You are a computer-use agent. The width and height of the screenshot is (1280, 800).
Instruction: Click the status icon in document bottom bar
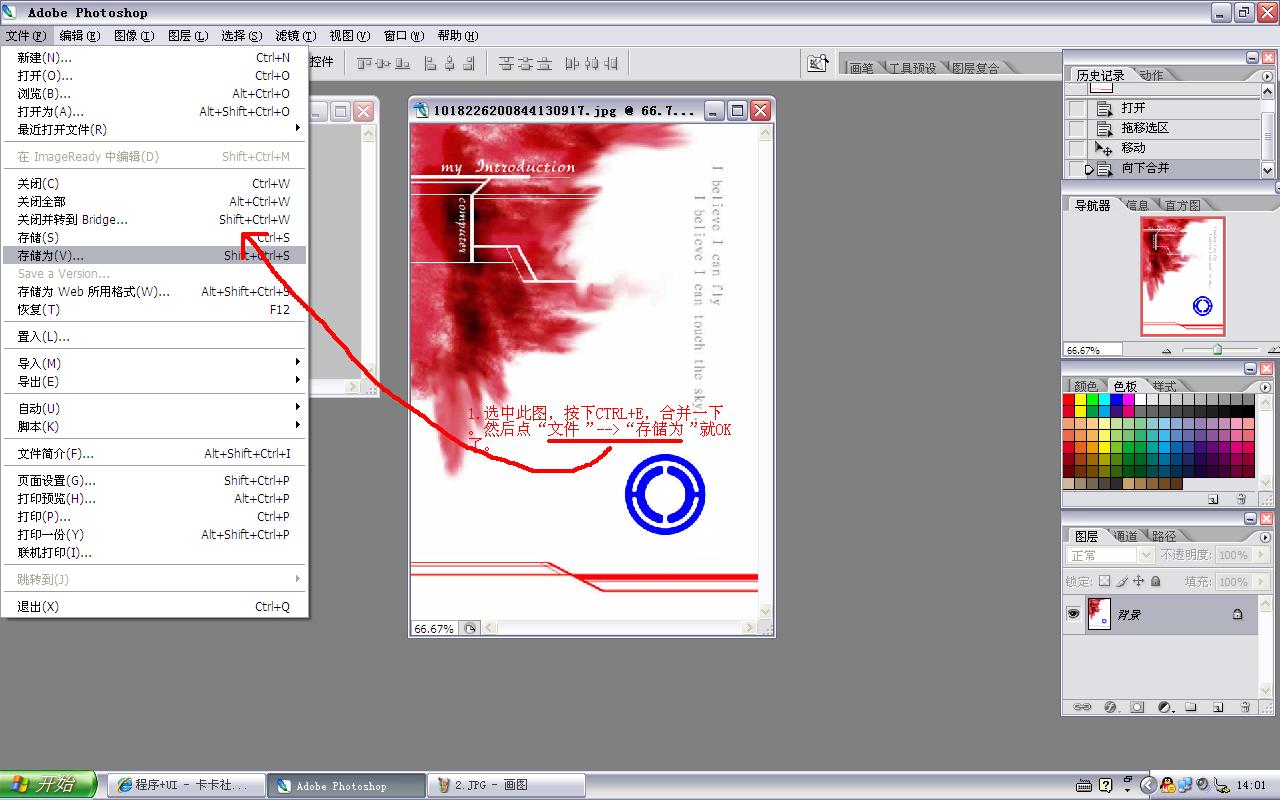click(470, 629)
